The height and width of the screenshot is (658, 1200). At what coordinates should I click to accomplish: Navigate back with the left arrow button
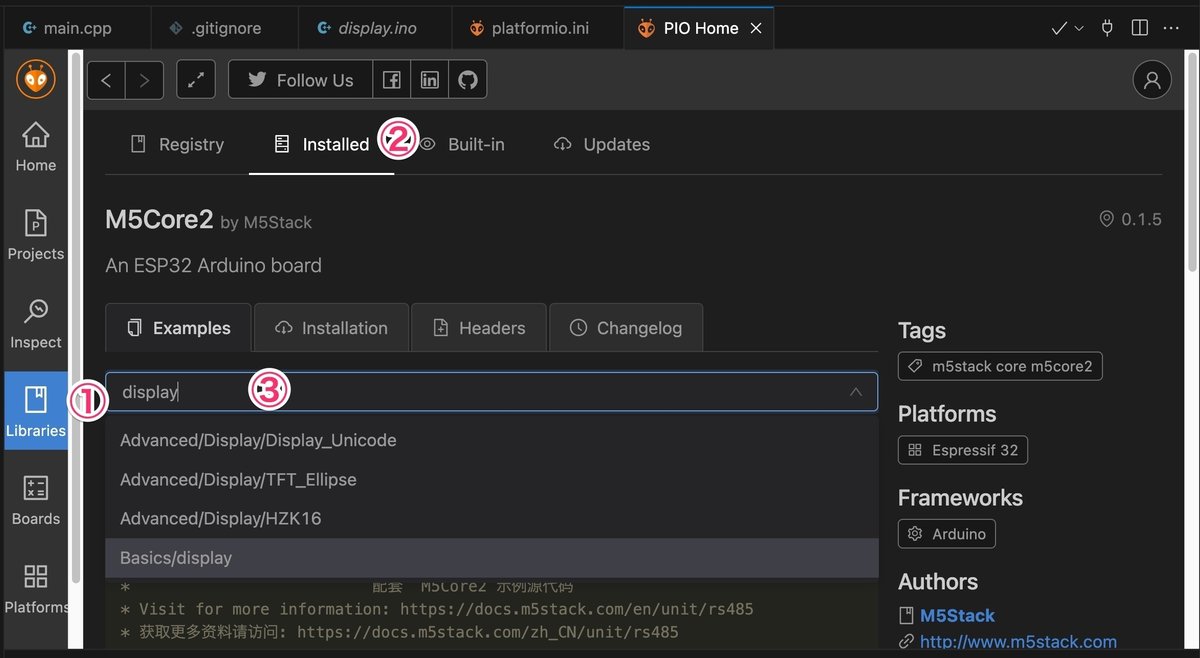click(106, 80)
